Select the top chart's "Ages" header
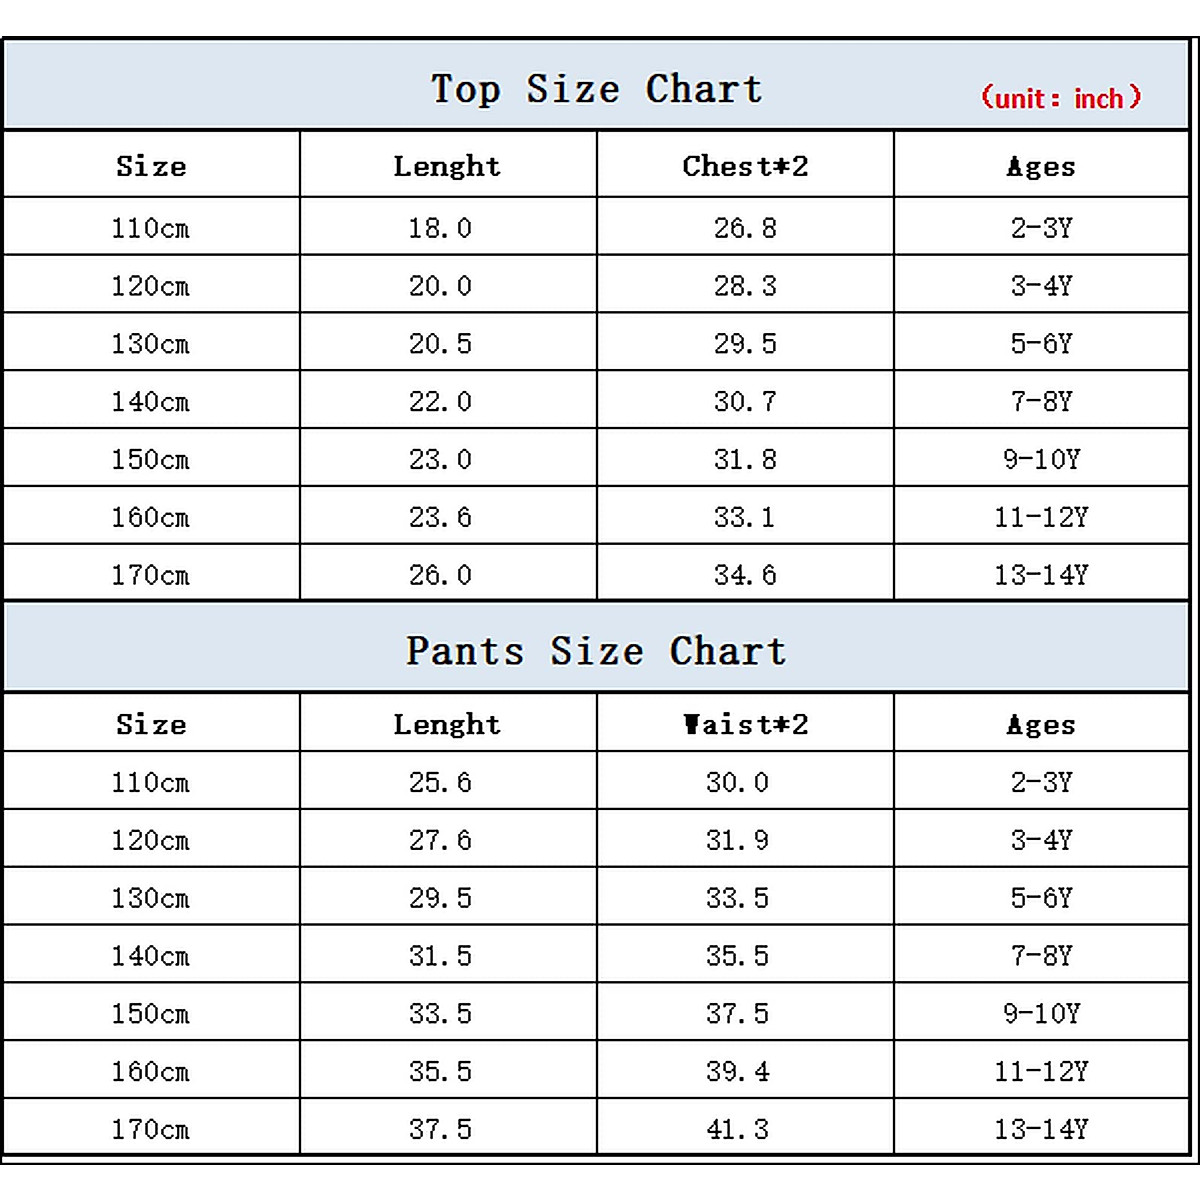The height and width of the screenshot is (1200, 1200). (x=1041, y=166)
